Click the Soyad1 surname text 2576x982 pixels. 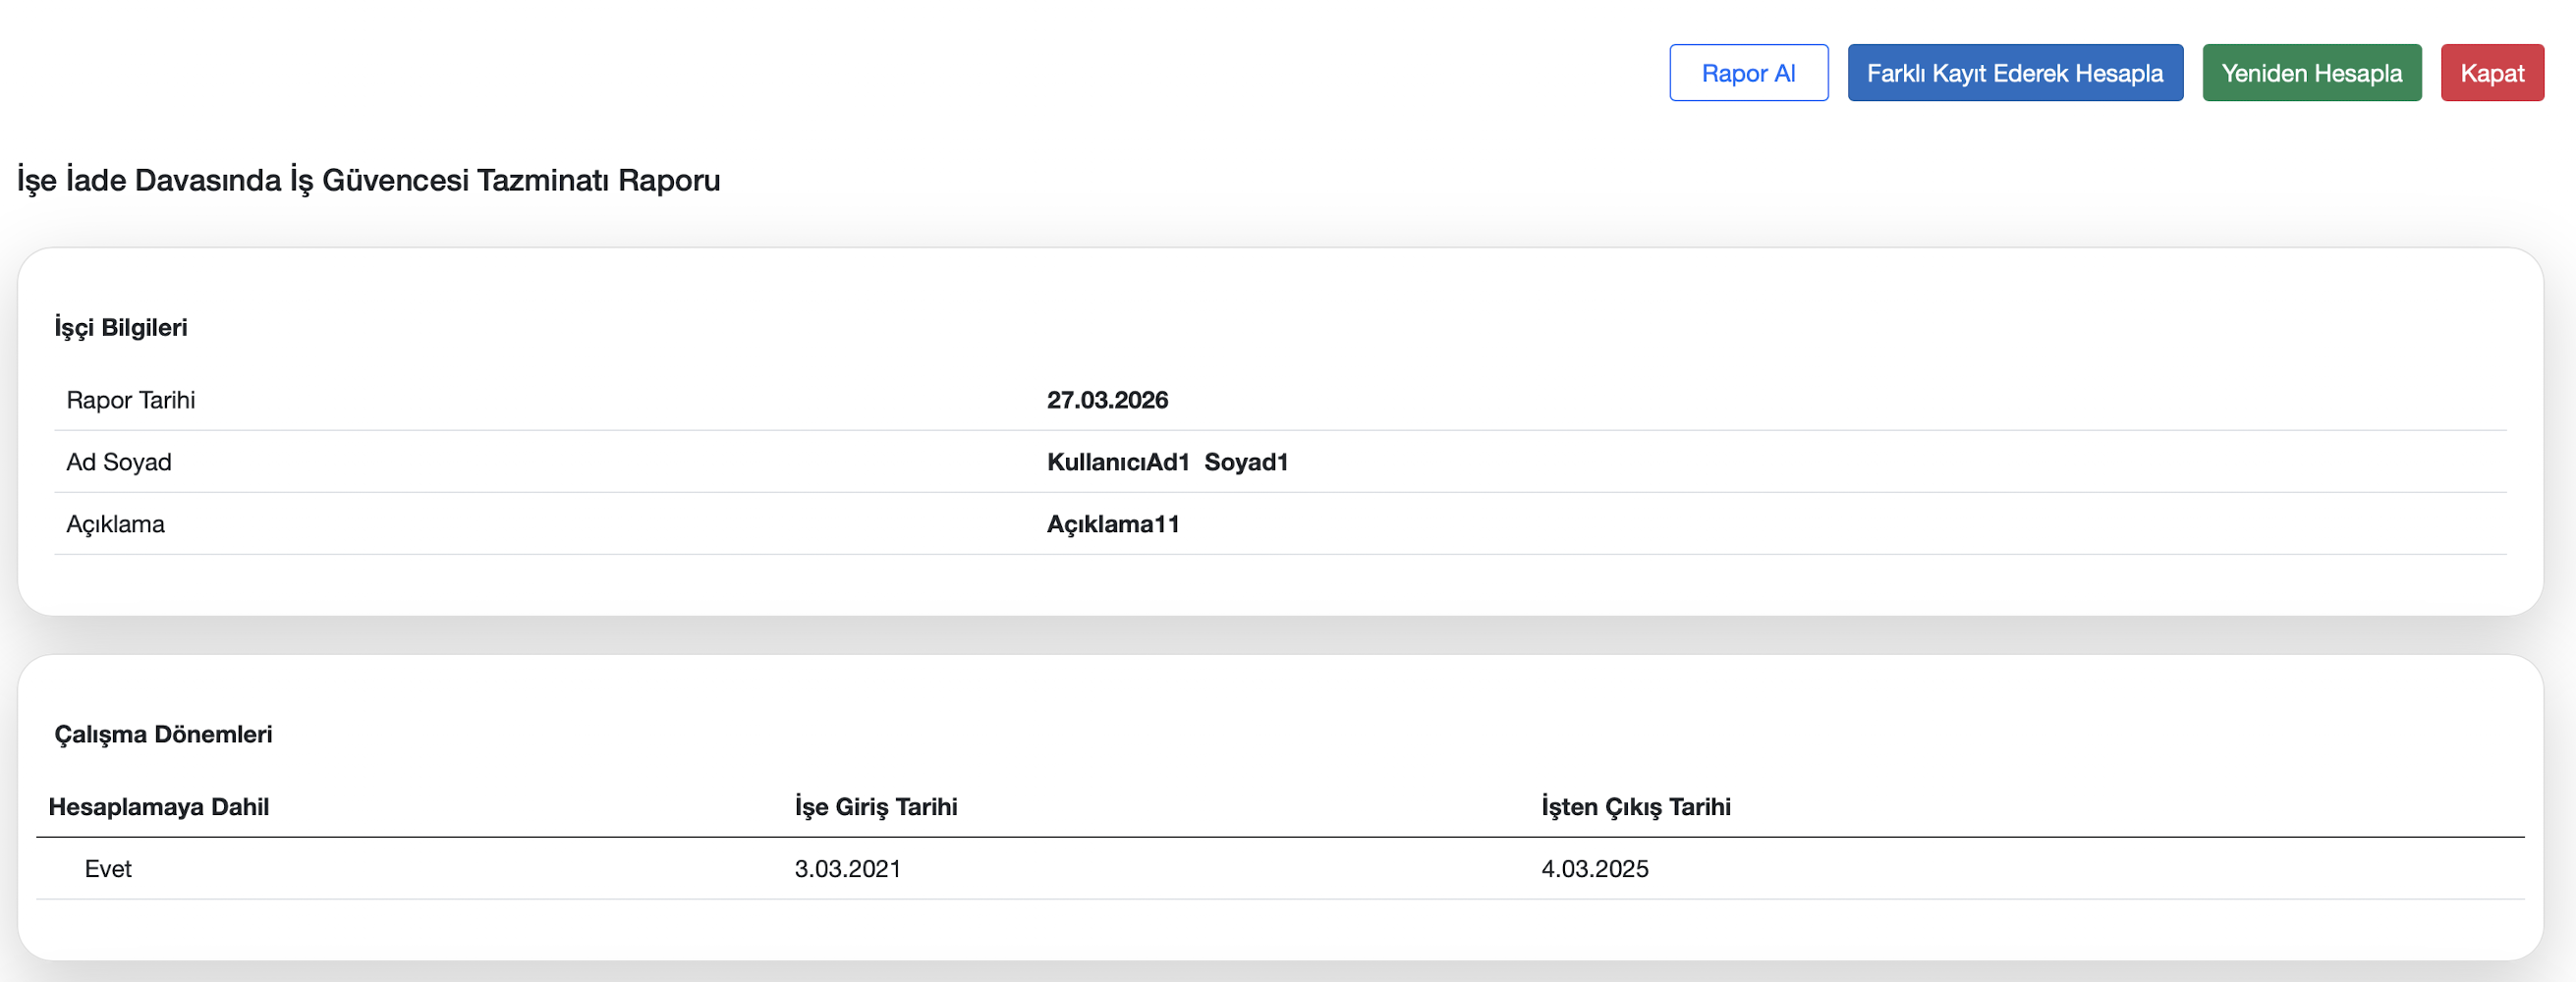tap(1246, 462)
